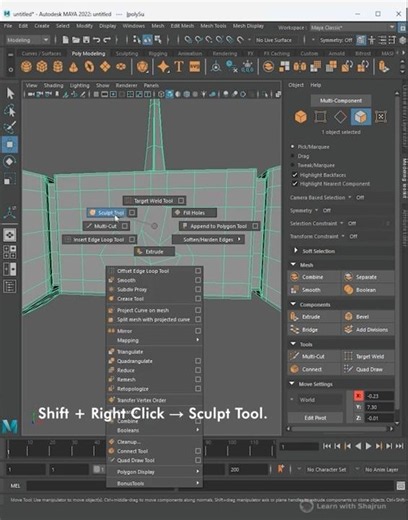Select Edge mode diamond icon
The height and width of the screenshot is (520, 408).
(x=340, y=117)
